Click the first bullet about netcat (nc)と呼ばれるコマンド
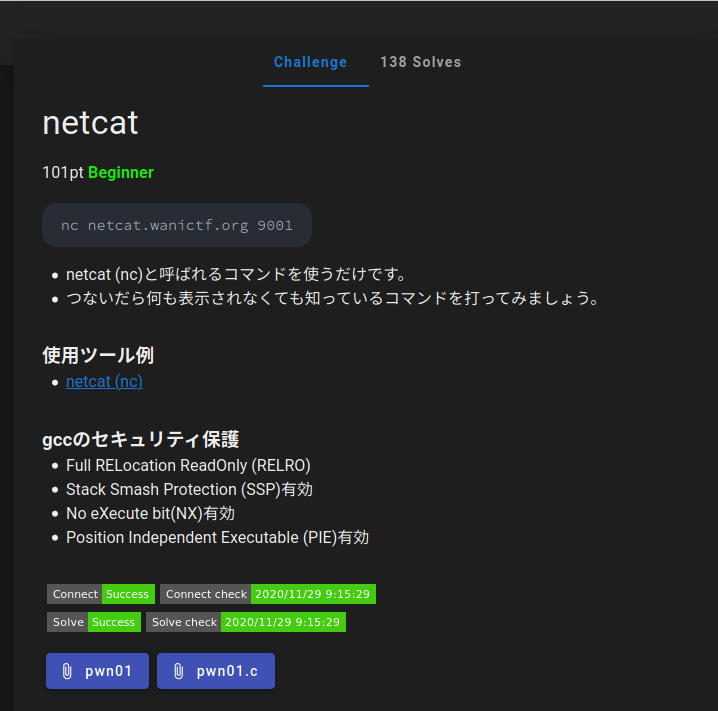Viewport: 718px width, 711px height. (236, 275)
